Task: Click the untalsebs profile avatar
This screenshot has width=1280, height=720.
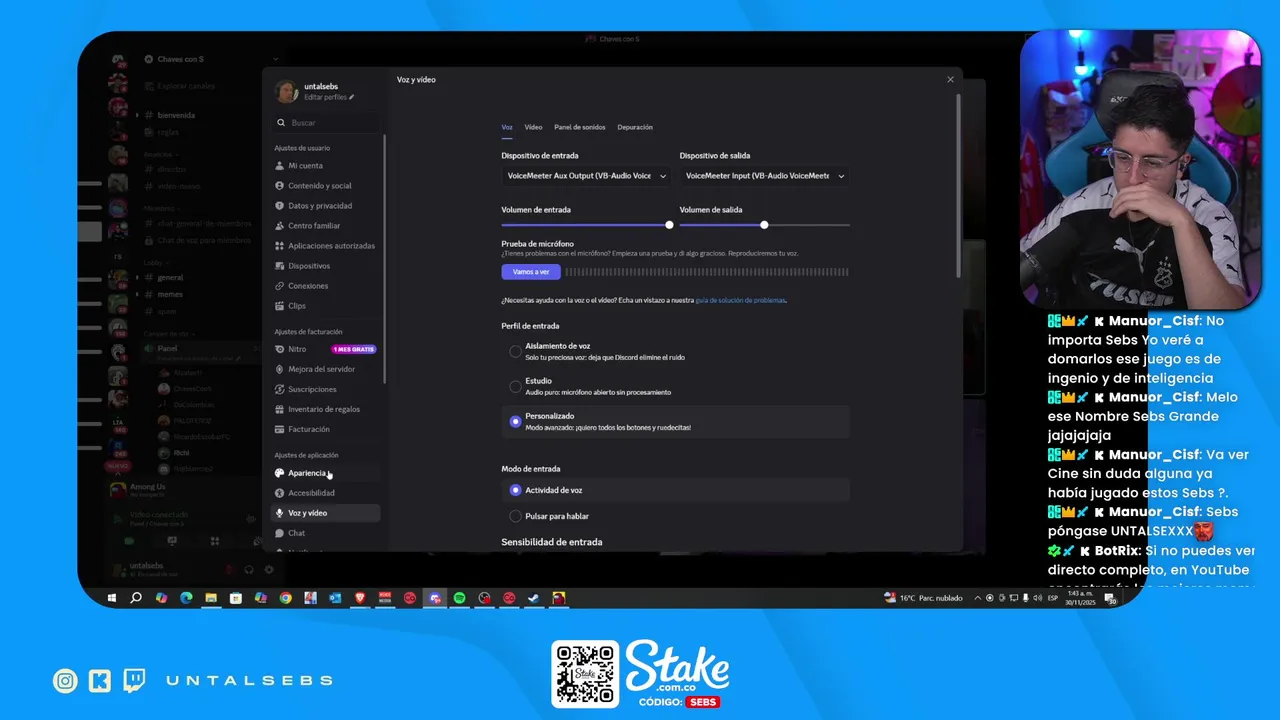Action: click(x=286, y=91)
